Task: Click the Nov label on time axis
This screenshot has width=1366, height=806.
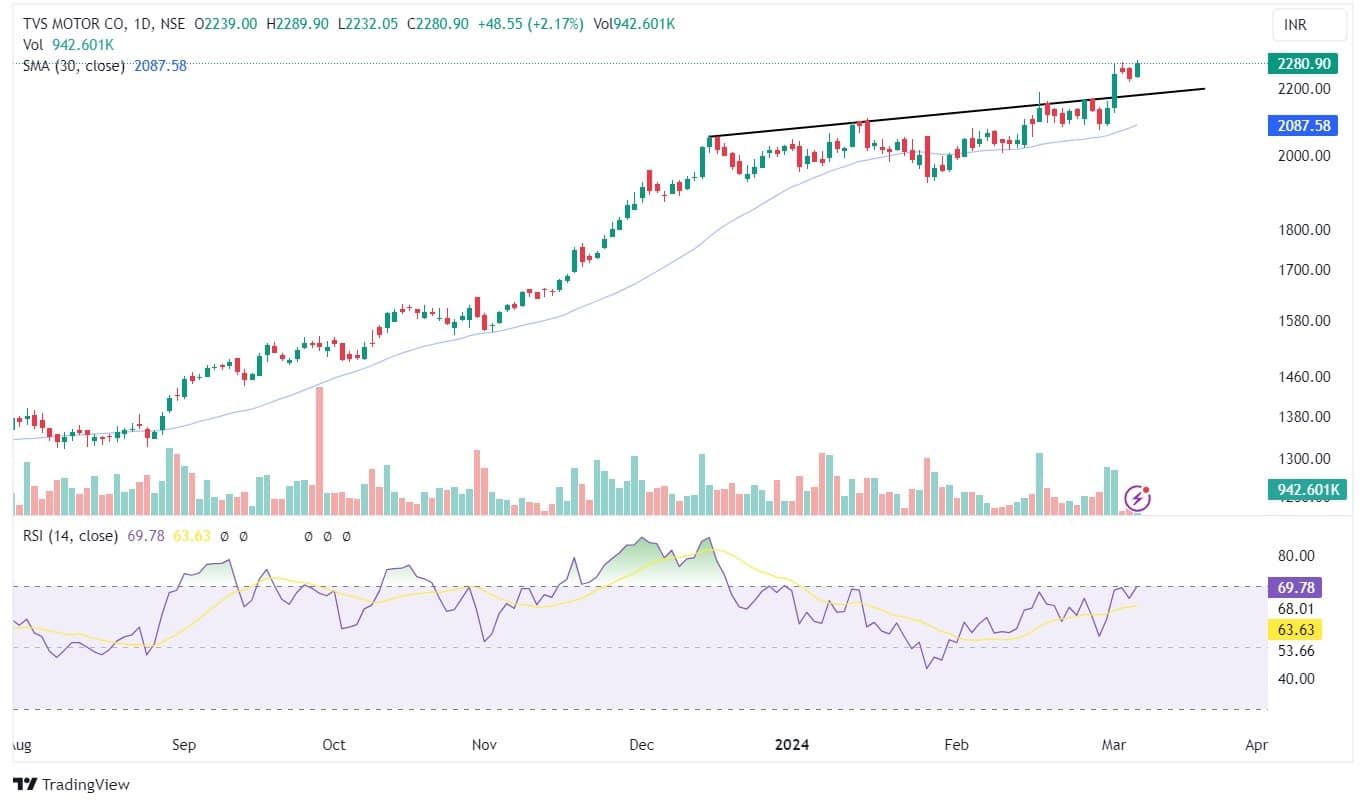Action: pyautogui.click(x=484, y=745)
